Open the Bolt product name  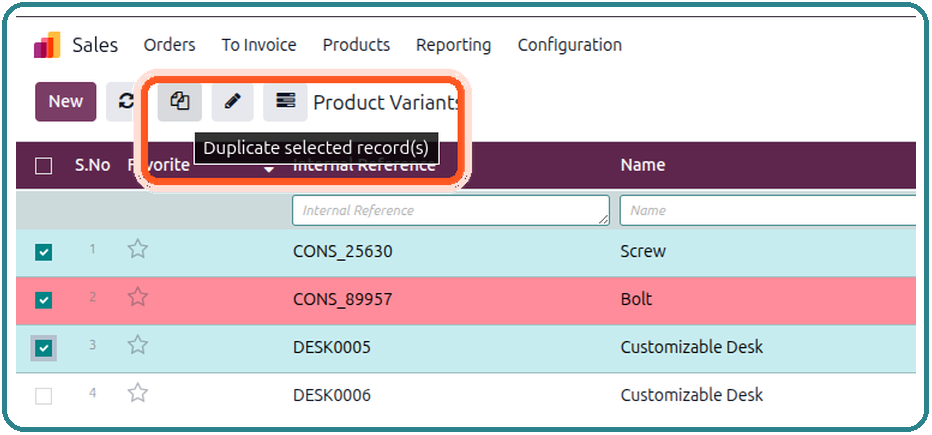(636, 299)
